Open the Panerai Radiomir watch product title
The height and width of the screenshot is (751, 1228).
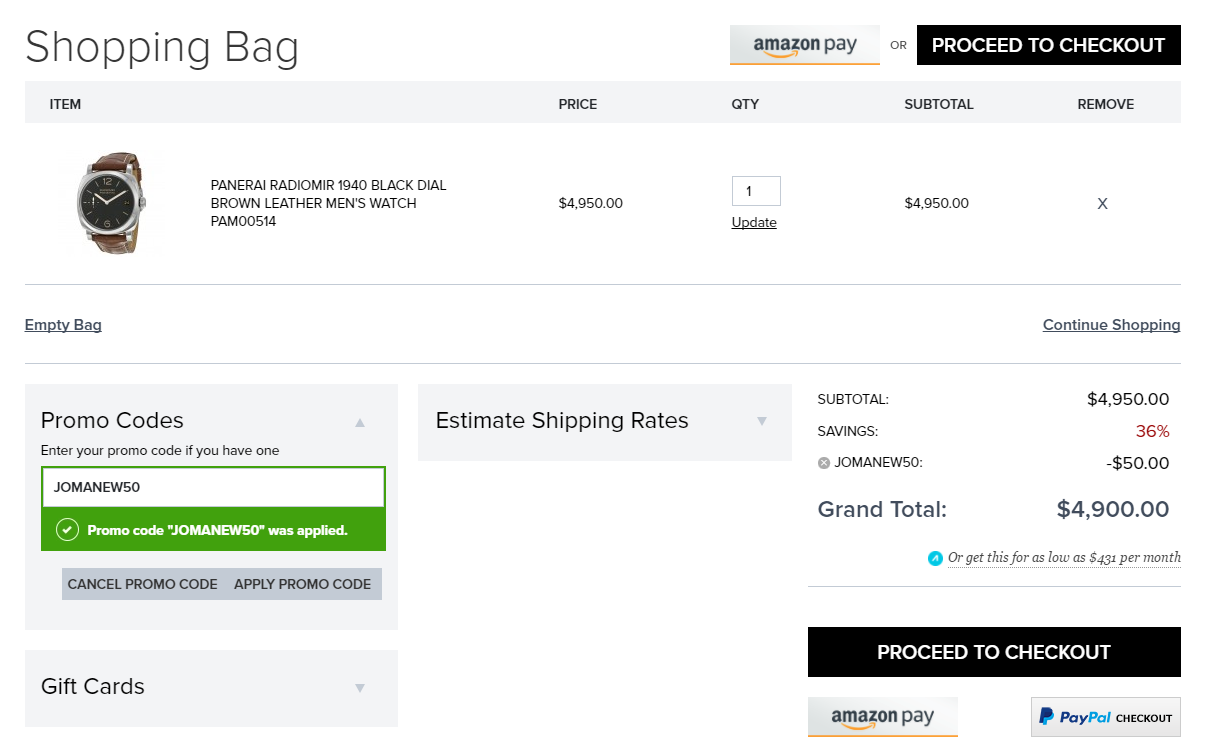pyautogui.click(x=328, y=203)
